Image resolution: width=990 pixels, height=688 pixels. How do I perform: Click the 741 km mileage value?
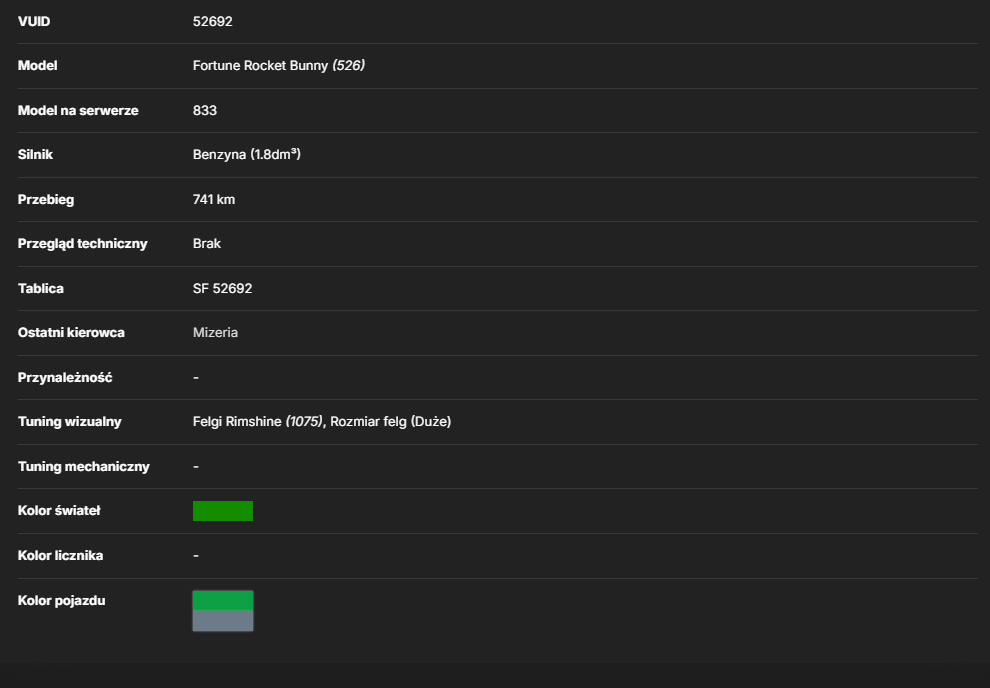214,199
